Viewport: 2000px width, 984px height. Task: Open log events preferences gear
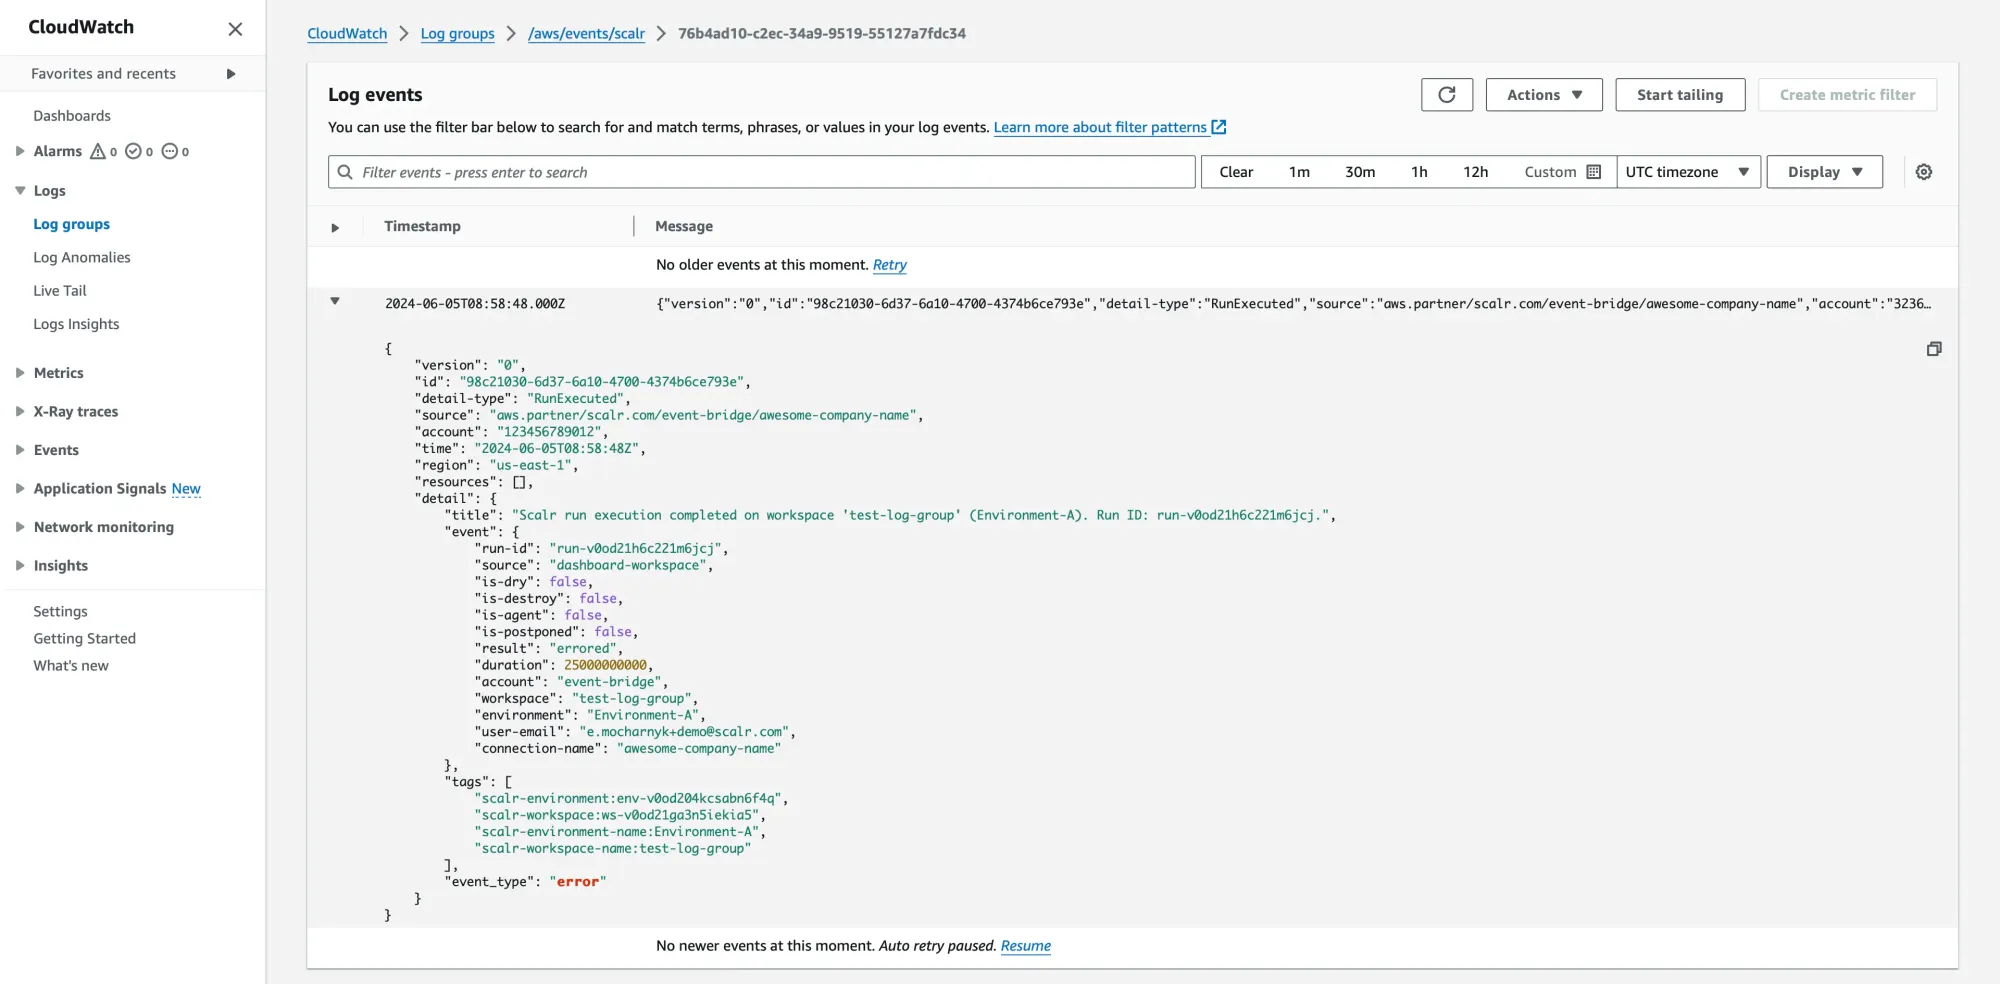(1923, 172)
